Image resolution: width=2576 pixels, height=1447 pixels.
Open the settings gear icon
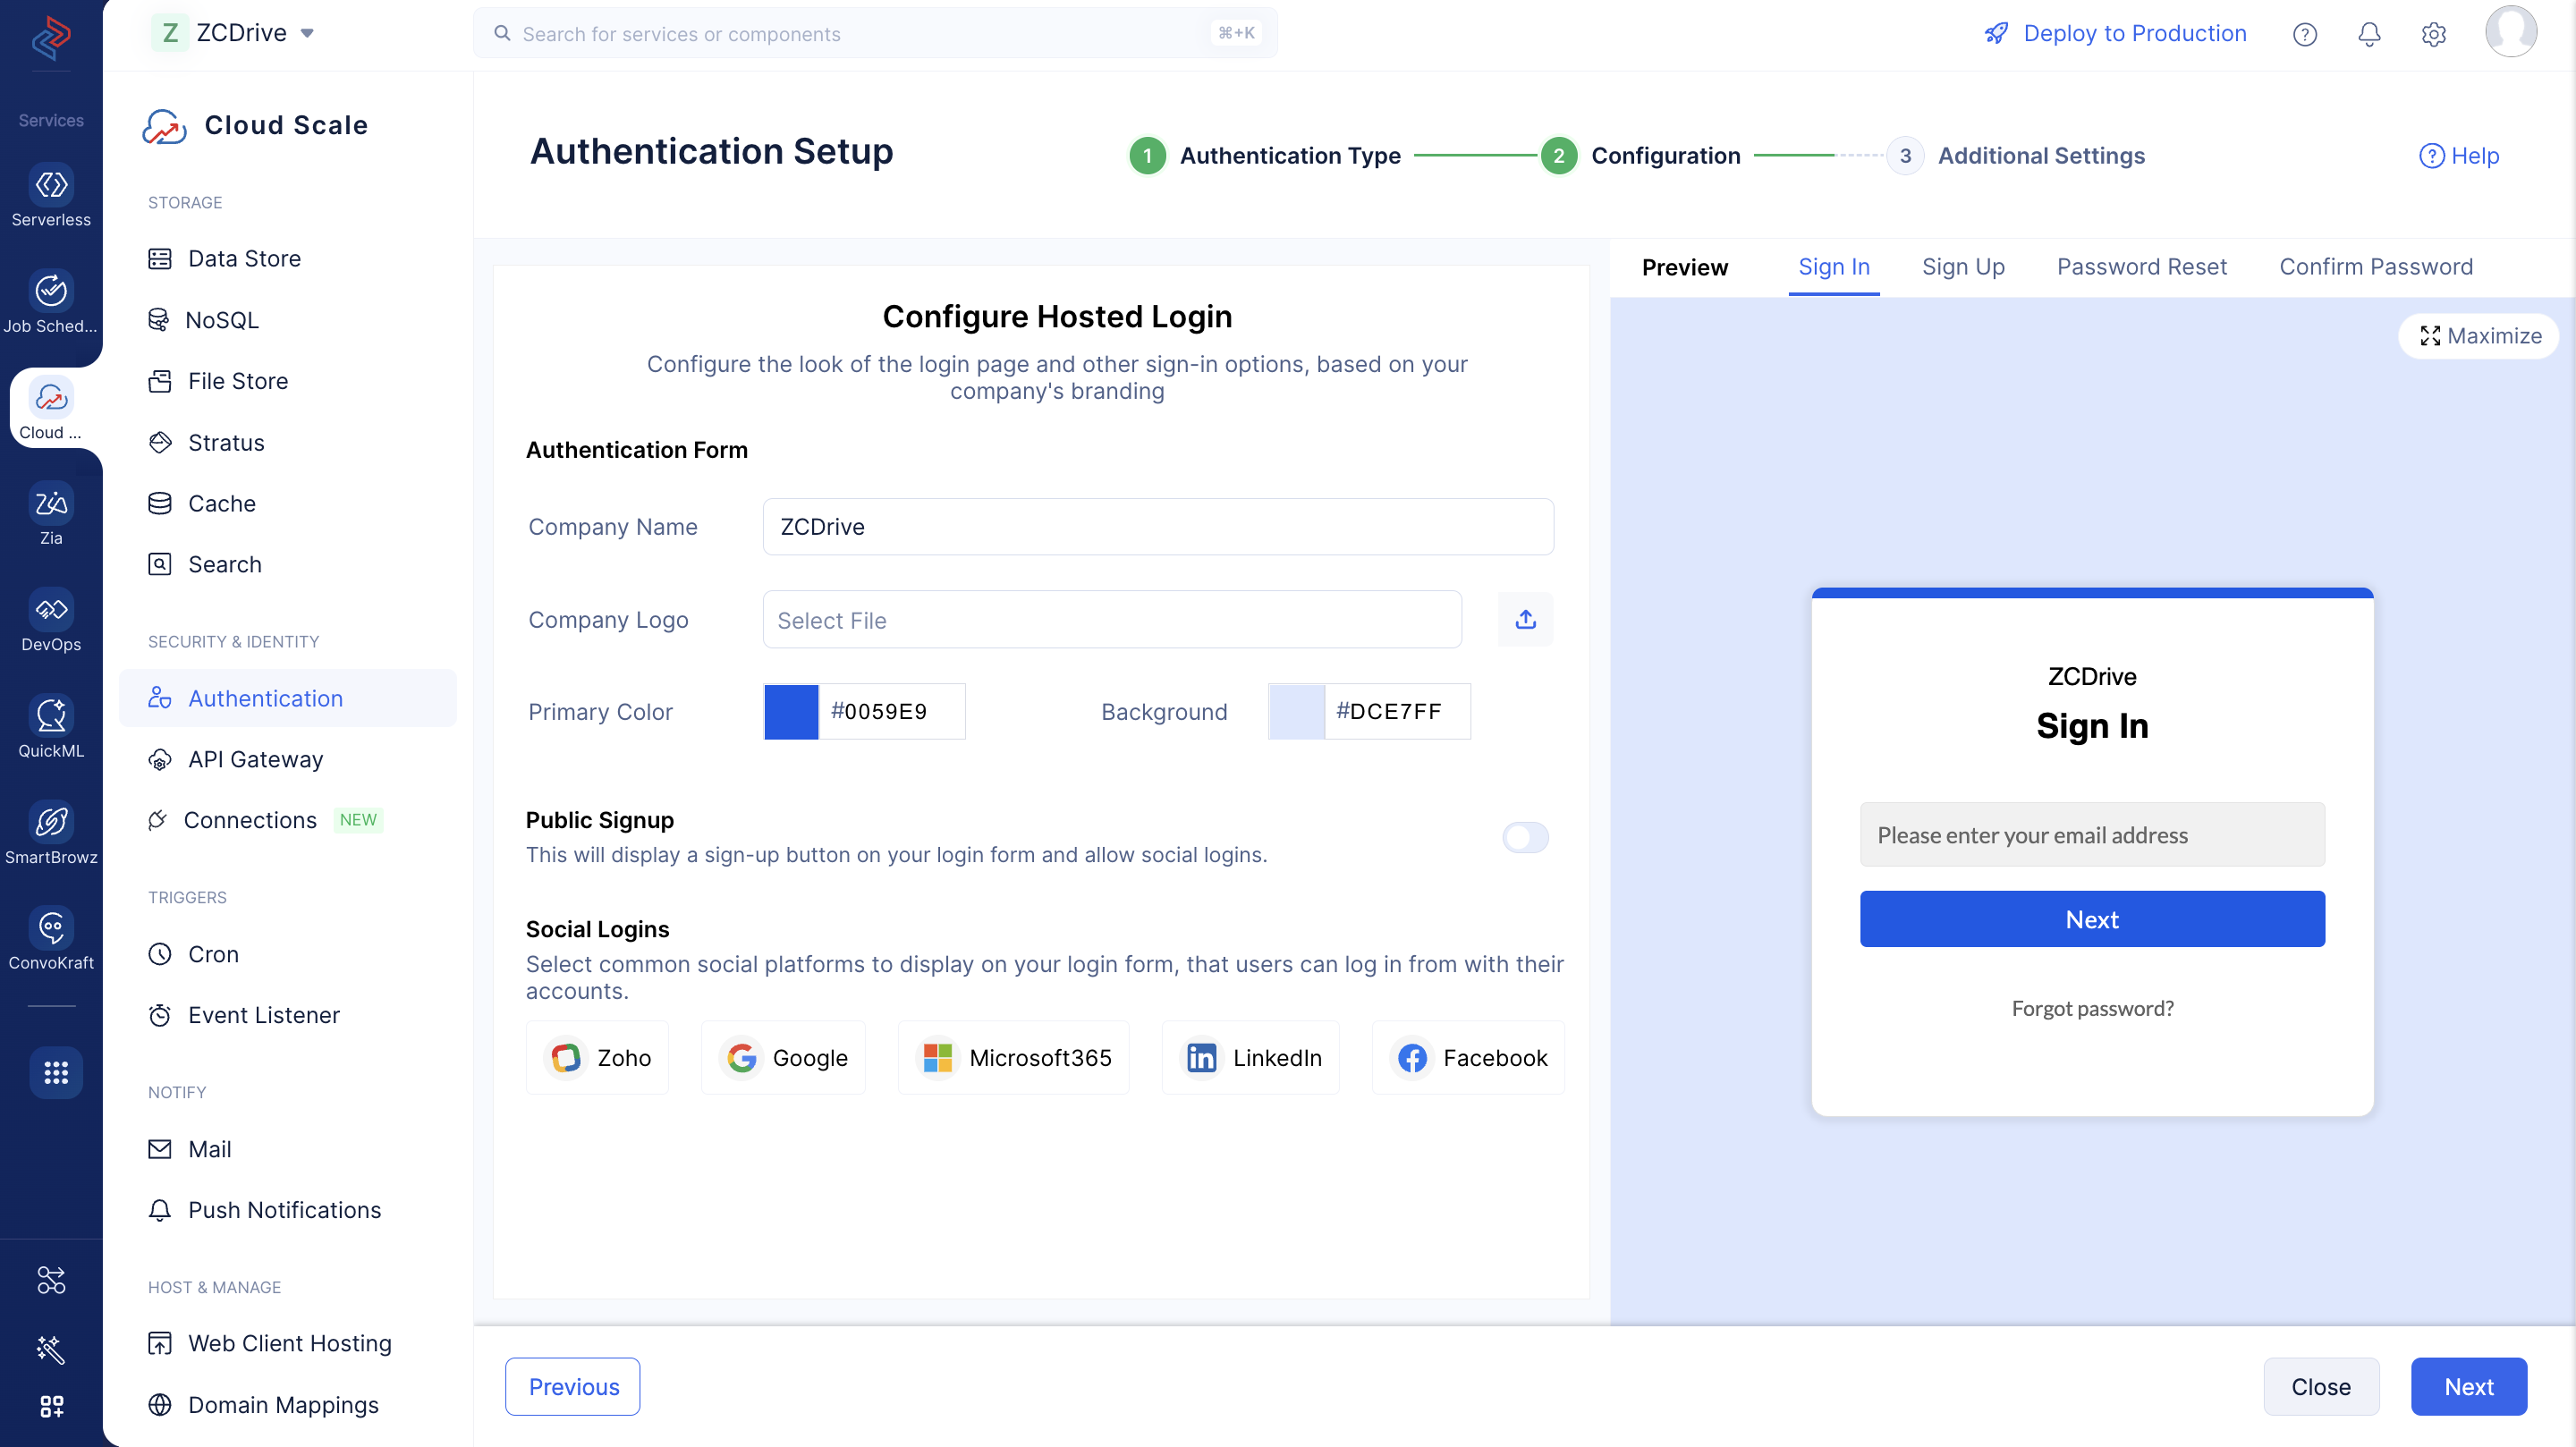[x=2433, y=34]
